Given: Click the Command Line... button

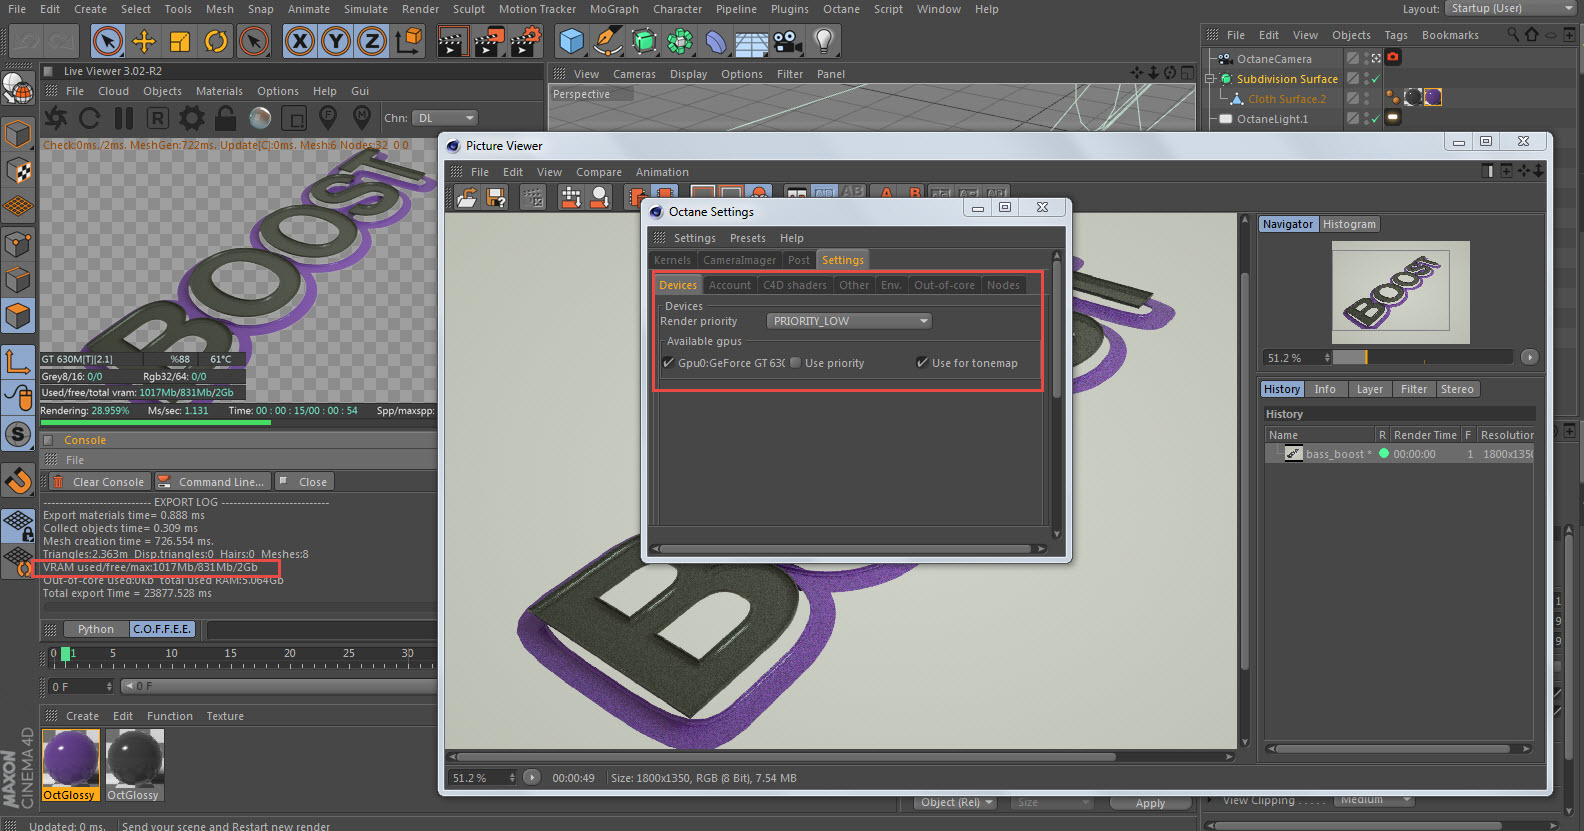Looking at the screenshot, I should 211,482.
